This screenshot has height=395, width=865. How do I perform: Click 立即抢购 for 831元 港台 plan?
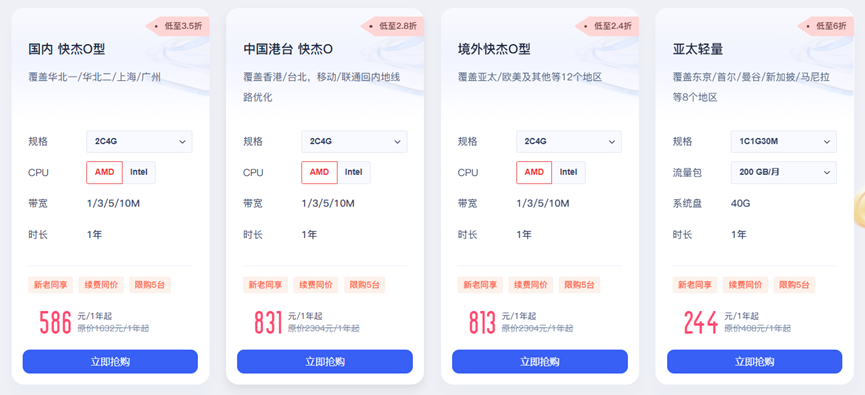click(325, 362)
